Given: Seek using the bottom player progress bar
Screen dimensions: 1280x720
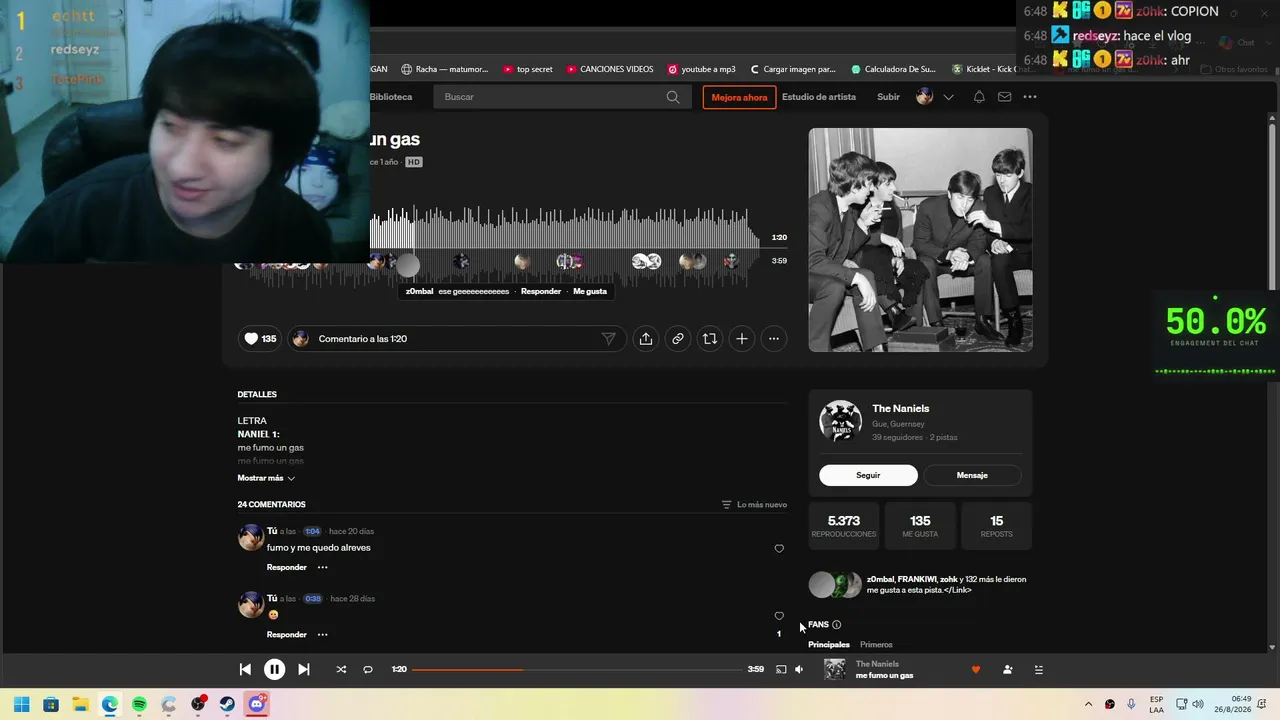Looking at the screenshot, I should [x=577, y=670].
